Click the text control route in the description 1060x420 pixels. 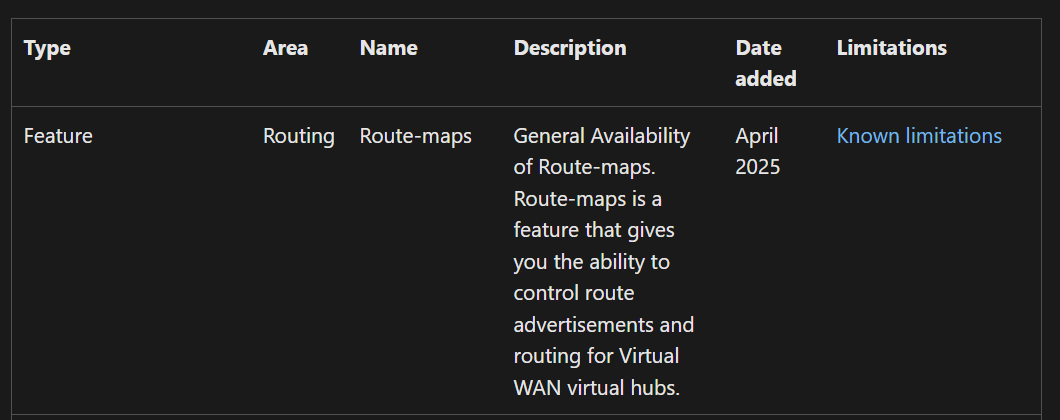point(573,294)
